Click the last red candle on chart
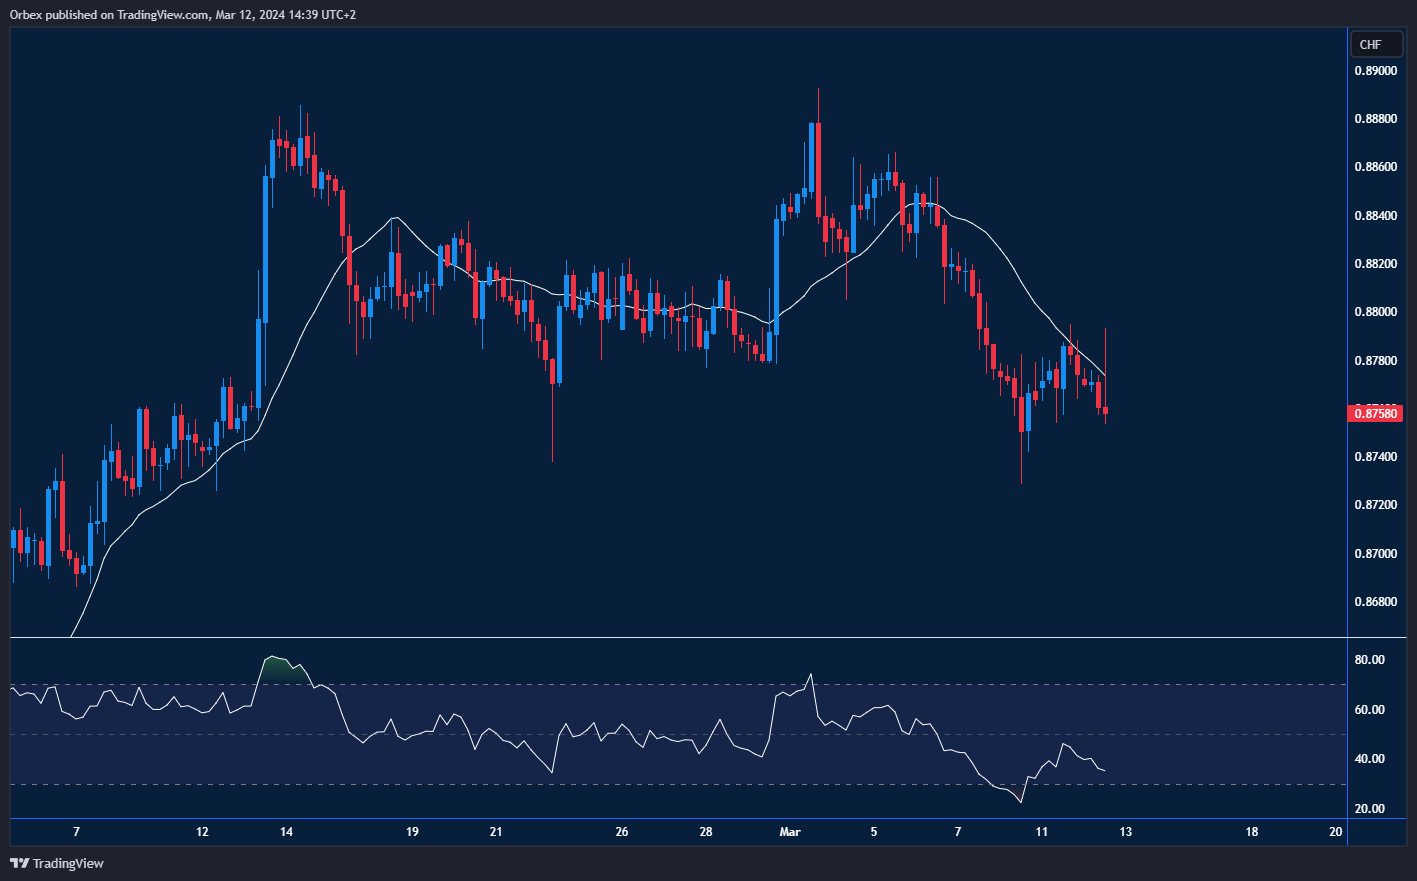1417x881 pixels. coord(1105,410)
